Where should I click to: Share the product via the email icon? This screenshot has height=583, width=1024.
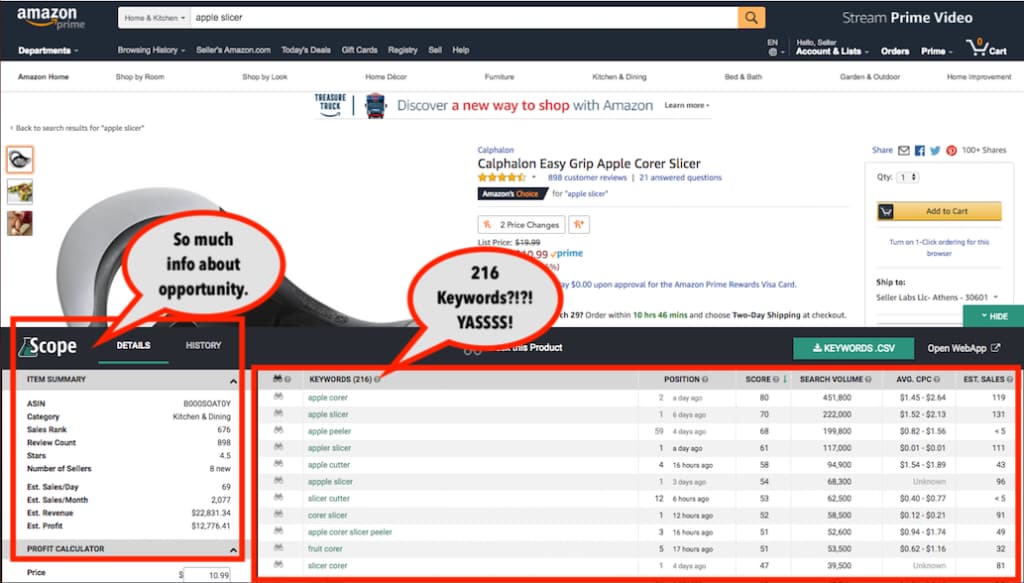904,150
